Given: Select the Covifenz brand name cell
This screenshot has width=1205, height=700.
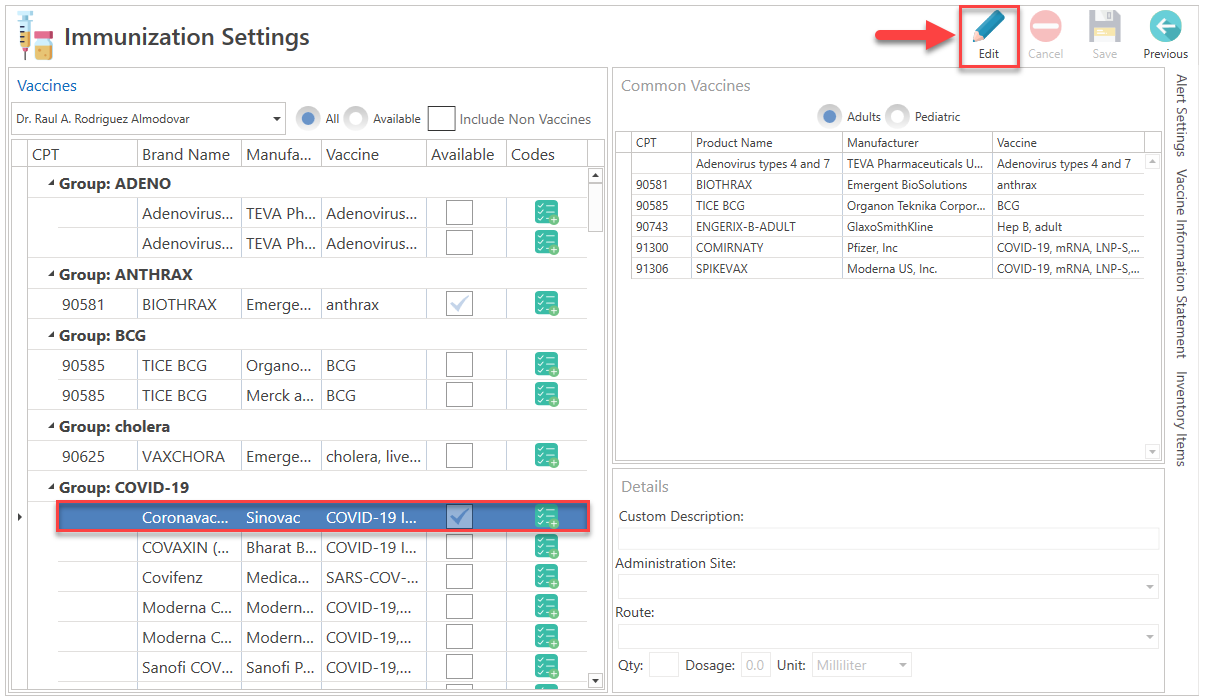Looking at the screenshot, I should coord(189,577).
